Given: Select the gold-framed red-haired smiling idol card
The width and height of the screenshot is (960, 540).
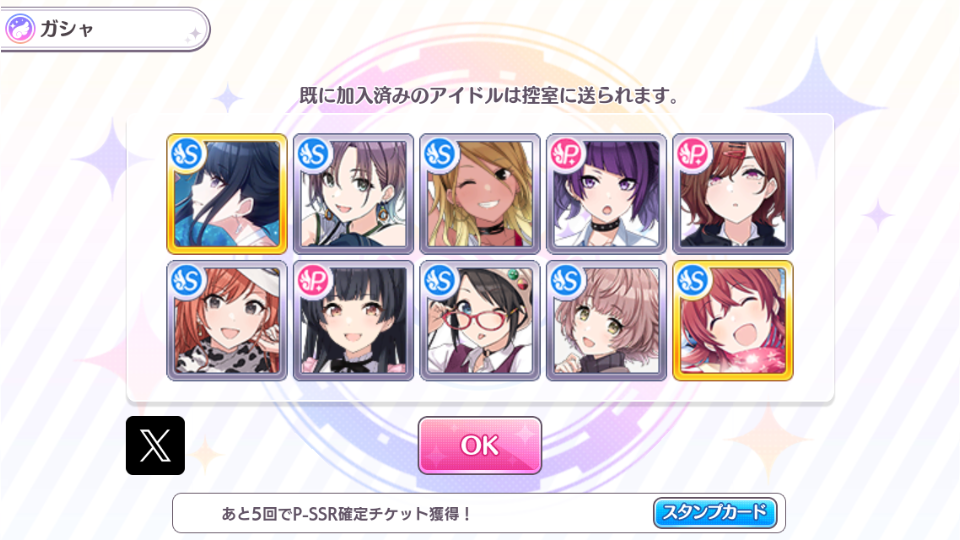Looking at the screenshot, I should pyautogui.click(x=733, y=321).
